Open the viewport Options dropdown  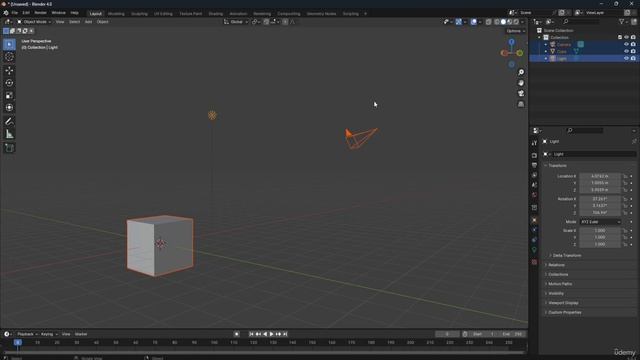[x=516, y=31]
